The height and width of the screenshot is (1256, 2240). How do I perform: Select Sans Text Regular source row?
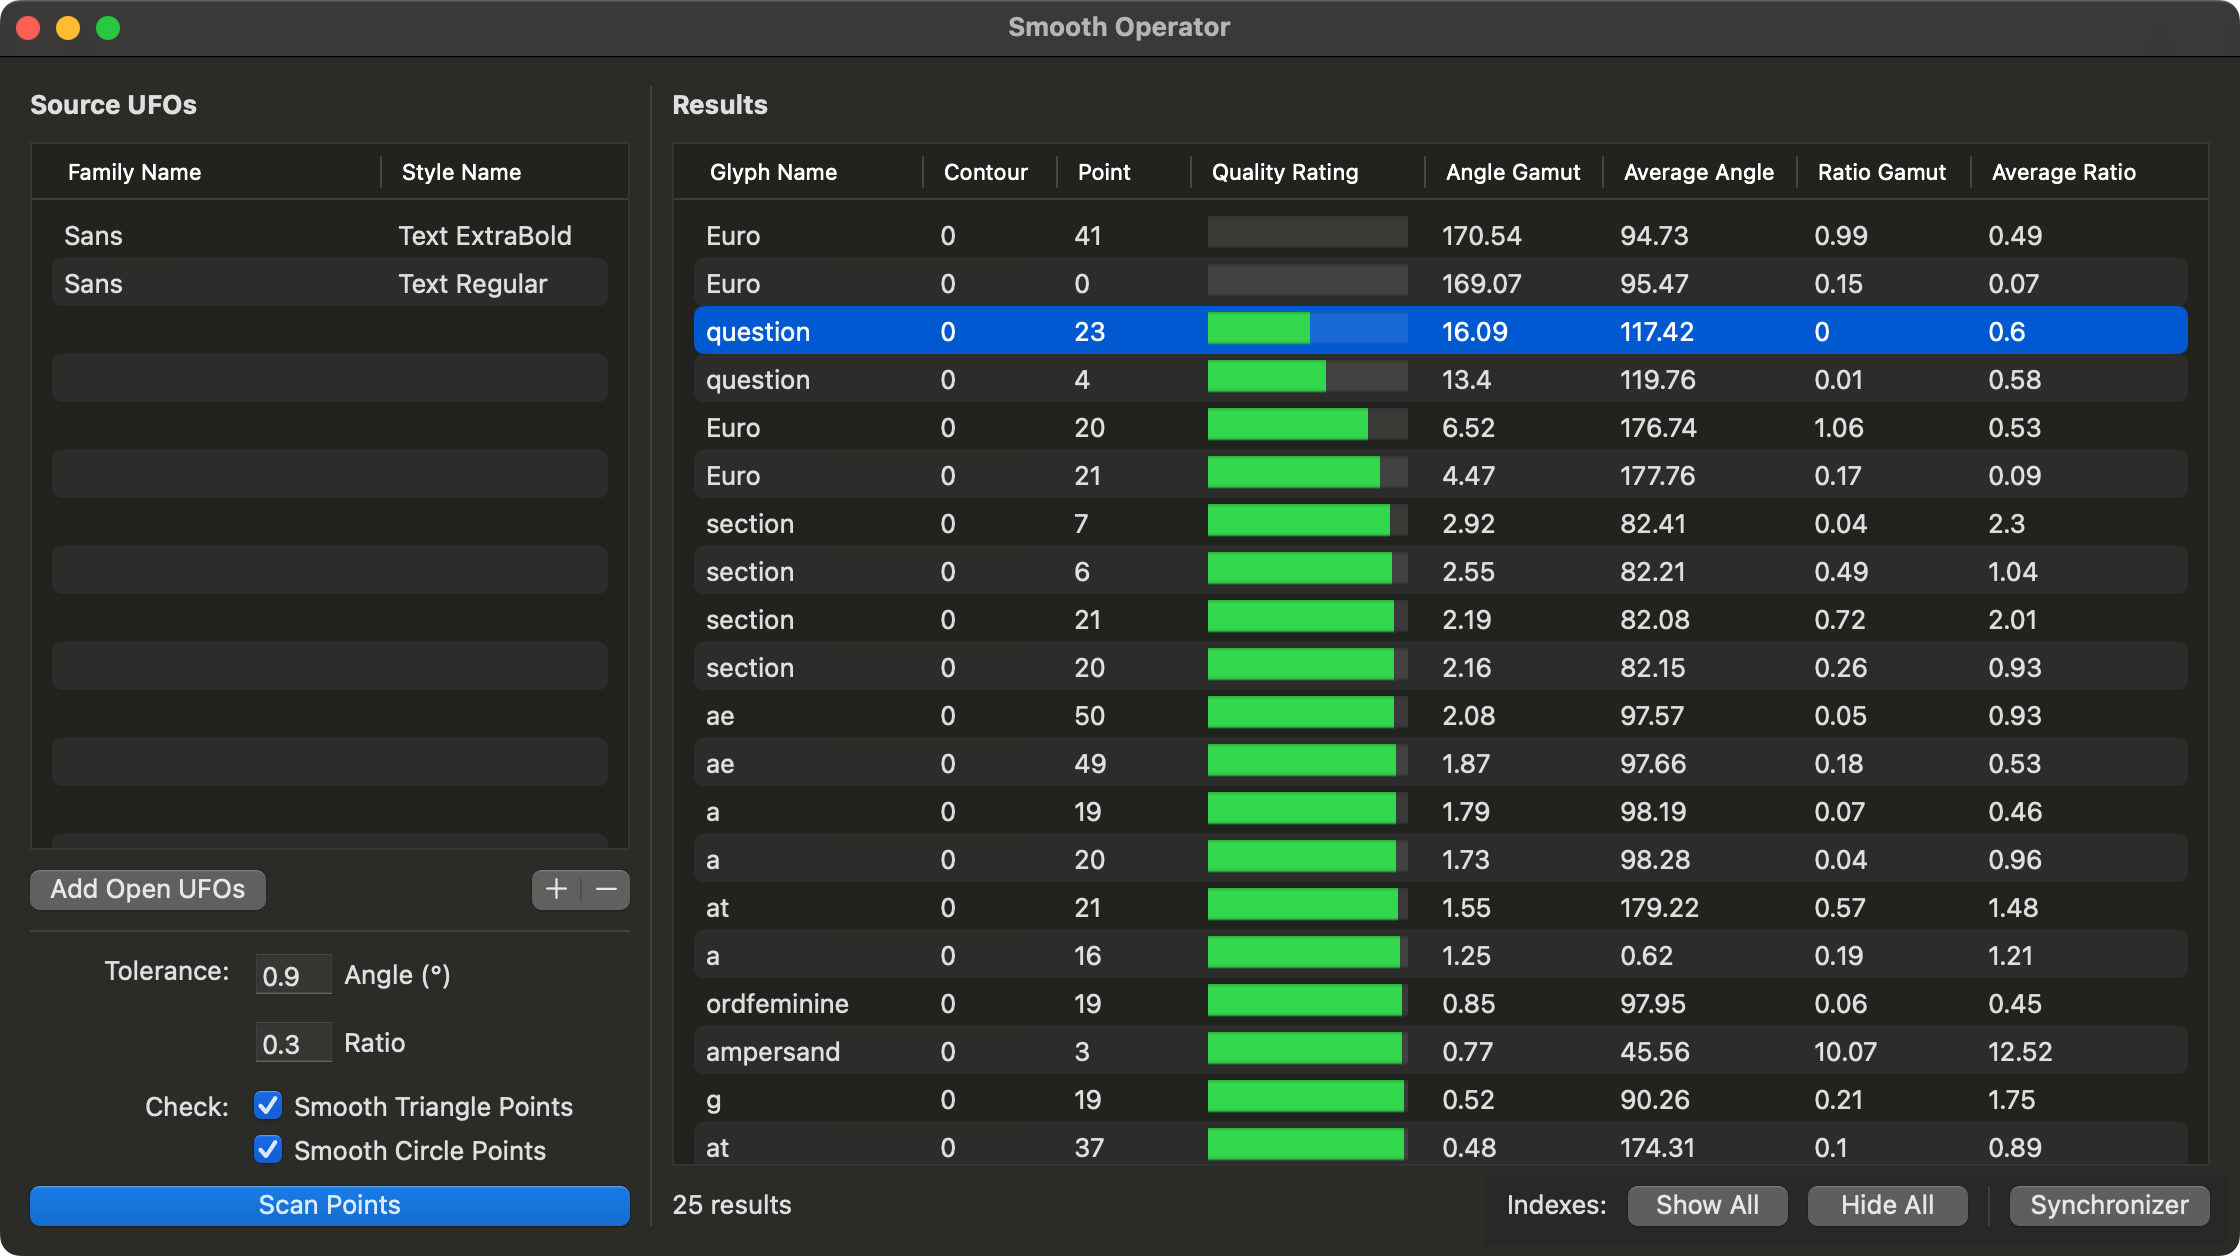click(x=330, y=284)
